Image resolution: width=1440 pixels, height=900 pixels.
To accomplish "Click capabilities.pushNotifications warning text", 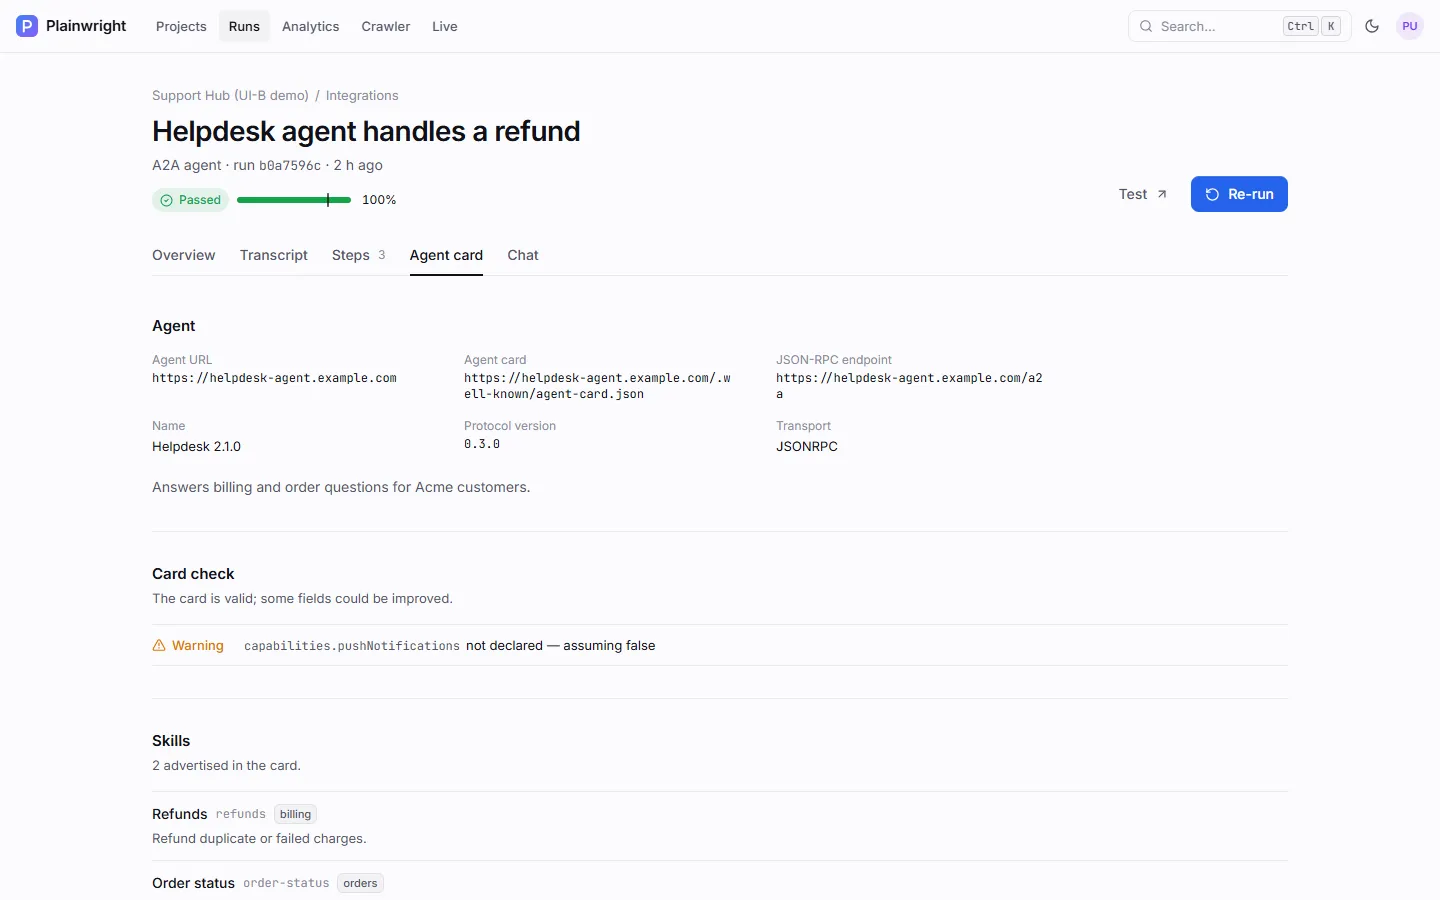I will pyautogui.click(x=352, y=646).
